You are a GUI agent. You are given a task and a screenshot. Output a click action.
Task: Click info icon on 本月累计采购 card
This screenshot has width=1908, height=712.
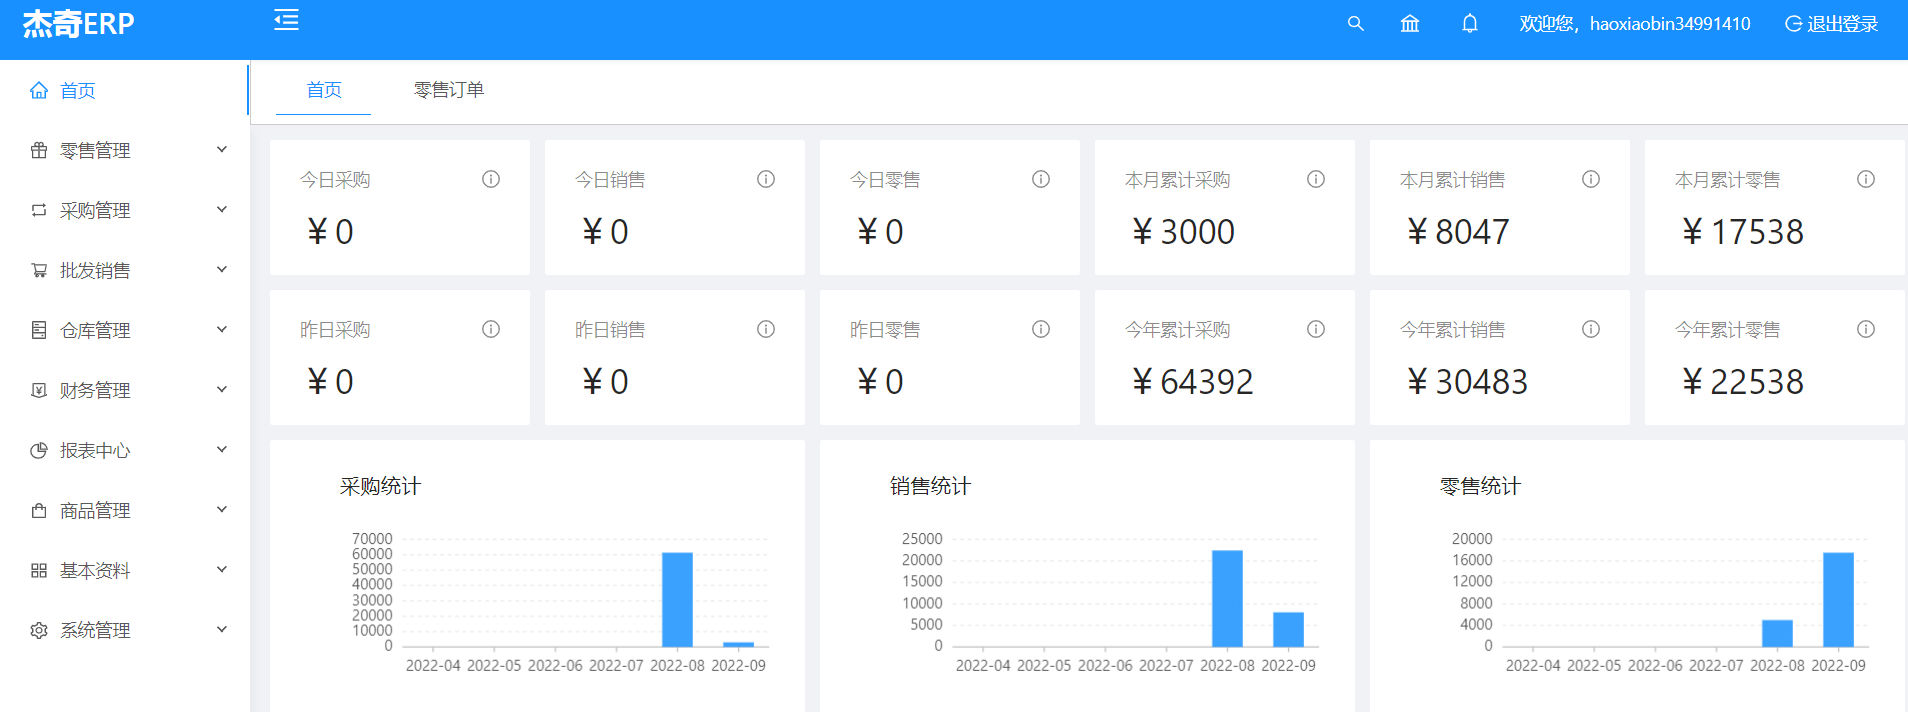1316,179
